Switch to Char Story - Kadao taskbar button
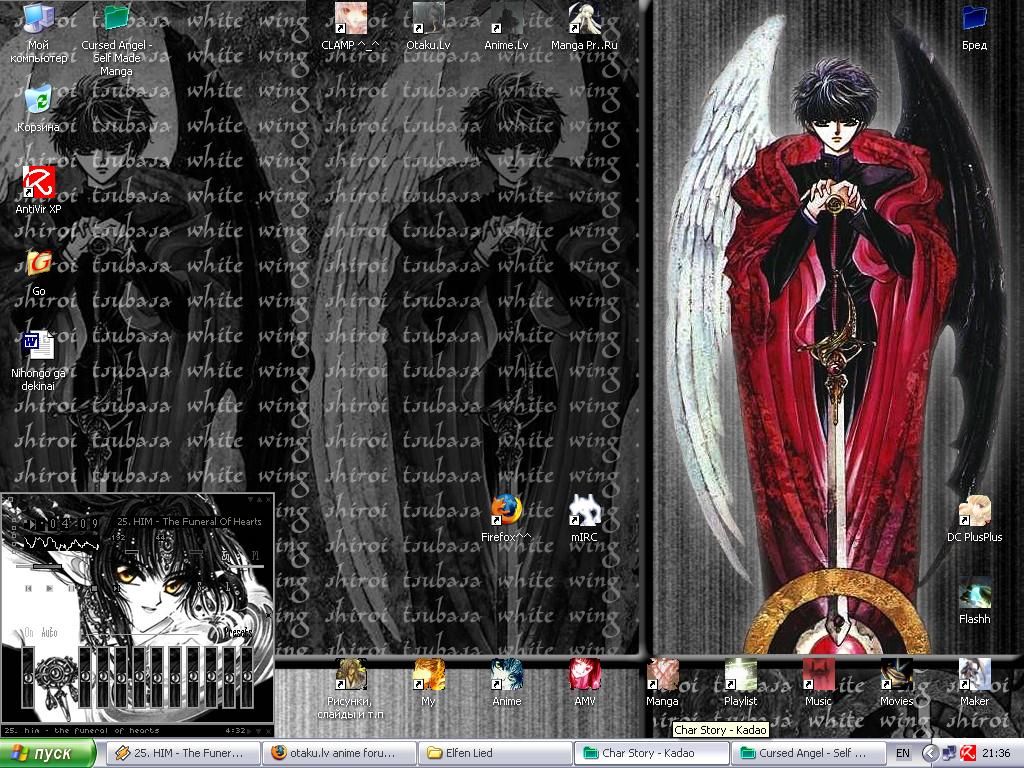 click(x=650, y=753)
